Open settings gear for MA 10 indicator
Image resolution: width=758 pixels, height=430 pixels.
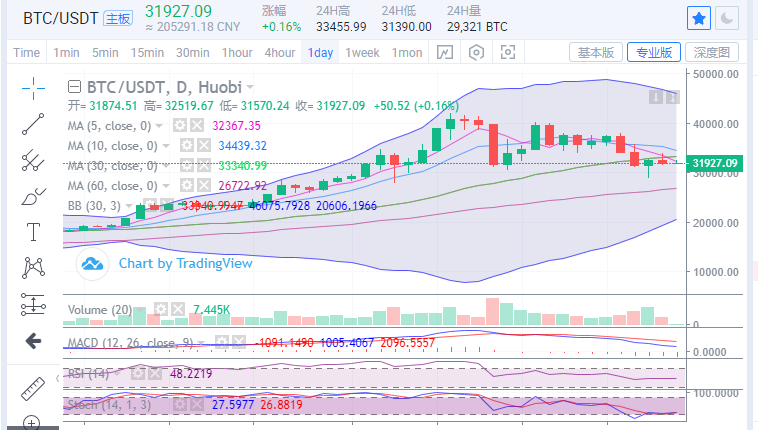[x=187, y=146]
